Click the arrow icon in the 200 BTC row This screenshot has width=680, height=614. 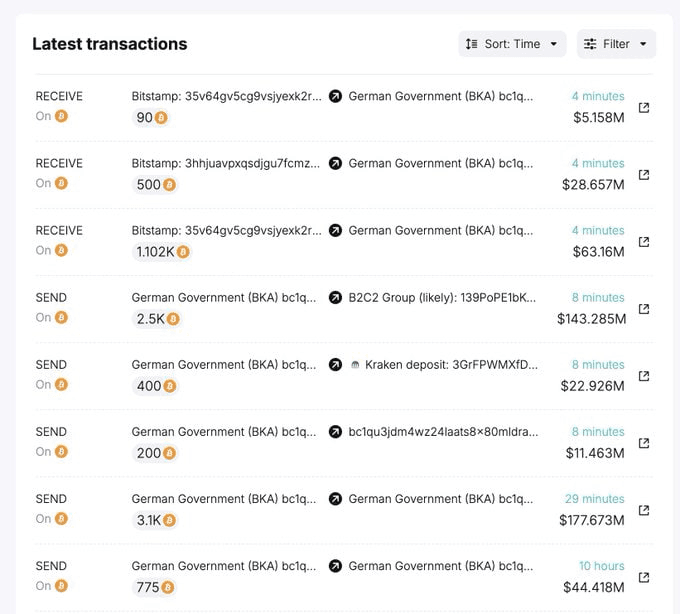[335, 432]
